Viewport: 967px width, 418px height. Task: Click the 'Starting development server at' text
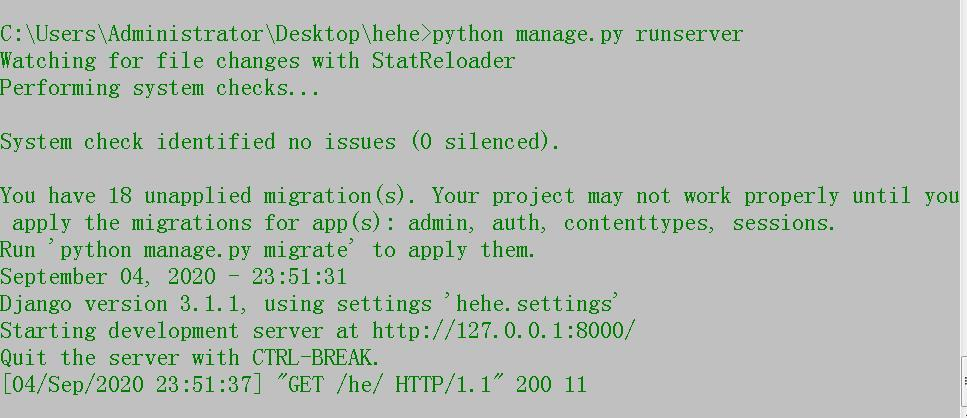click(x=179, y=330)
